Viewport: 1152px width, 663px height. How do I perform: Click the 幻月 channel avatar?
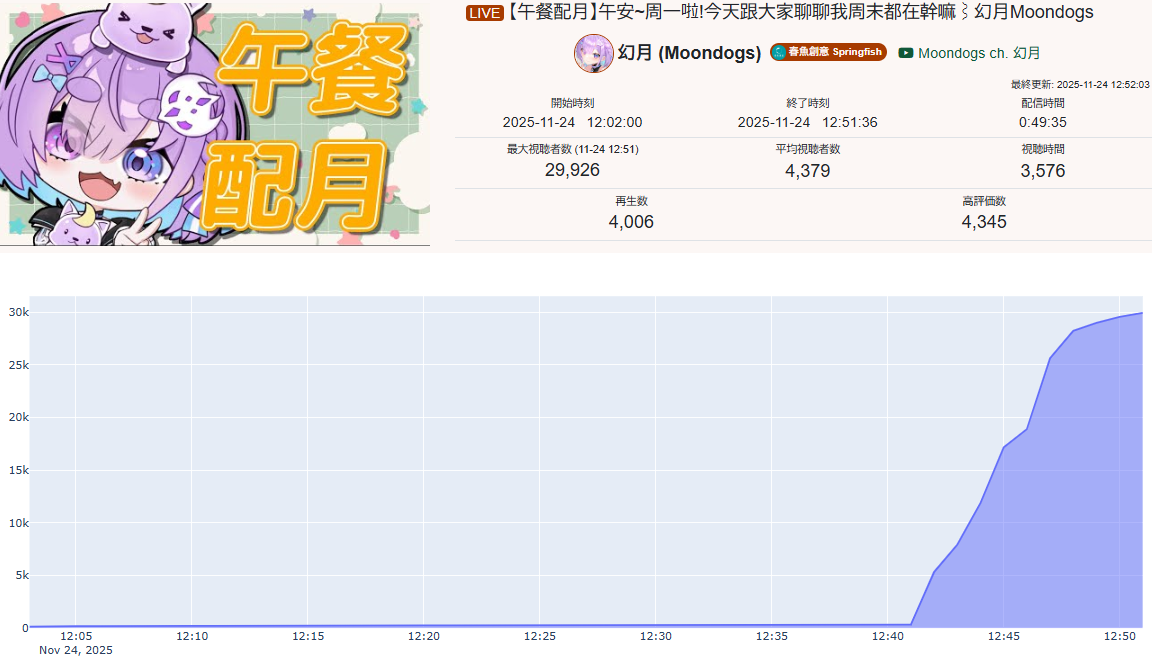(x=594, y=53)
